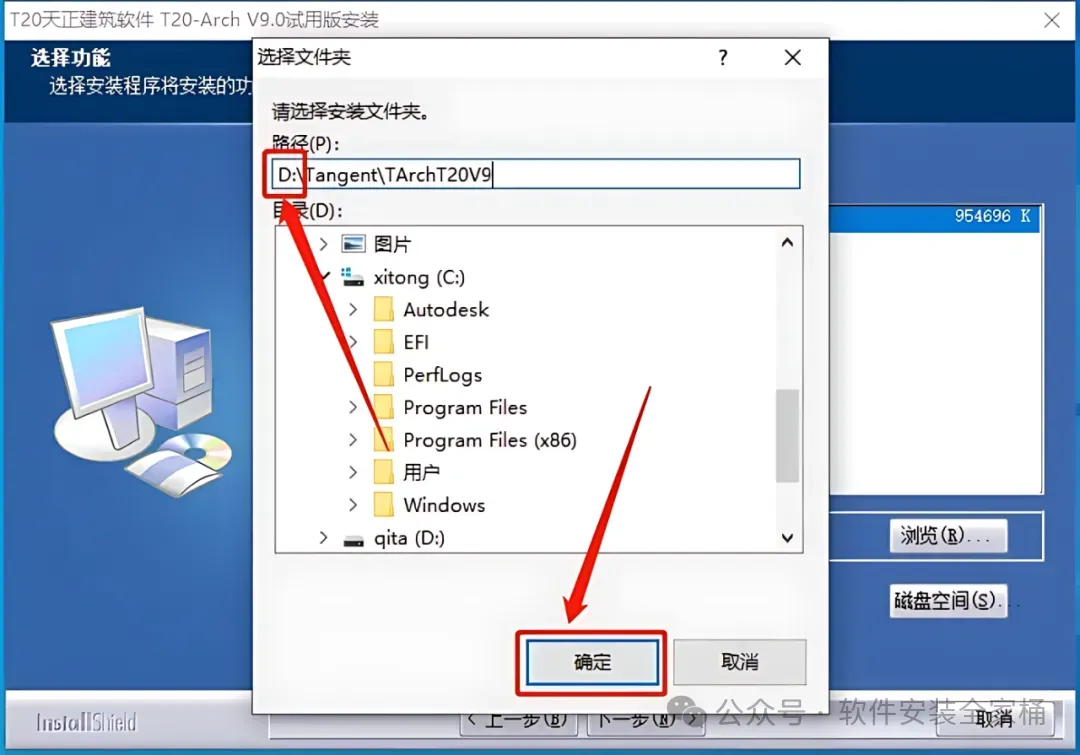
Task: Close the 选择文件夹 dialog
Action: (x=793, y=57)
